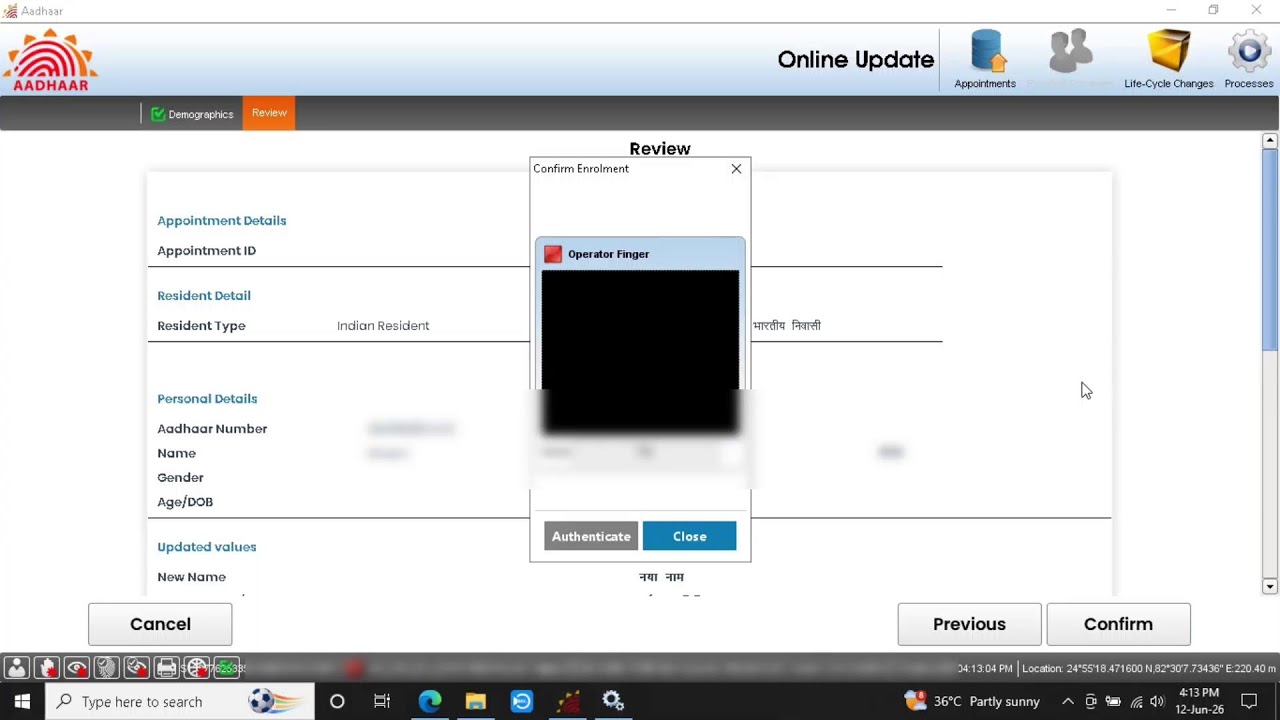Click the hand scanner status icon
This screenshot has width=1280, height=720.
[47, 668]
